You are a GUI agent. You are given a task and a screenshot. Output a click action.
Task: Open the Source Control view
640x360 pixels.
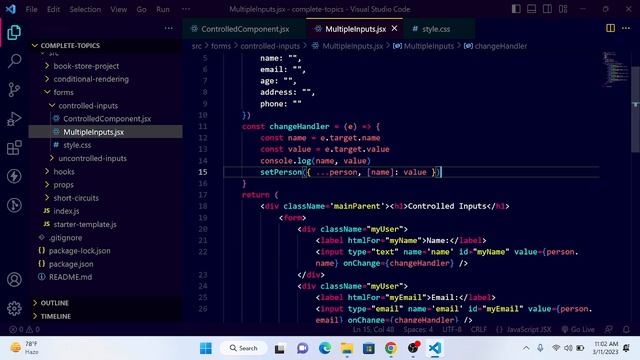[x=14, y=90]
